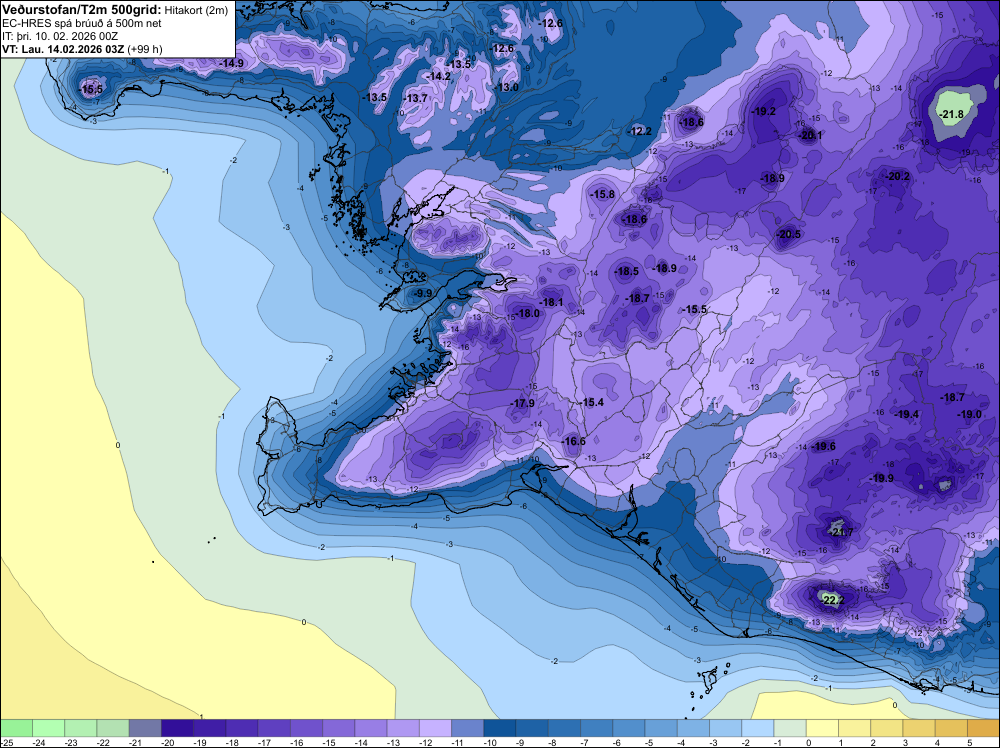Click the dark indigo legend swatch above -20
Image resolution: width=1000 pixels, height=748 pixels.
click(x=177, y=728)
